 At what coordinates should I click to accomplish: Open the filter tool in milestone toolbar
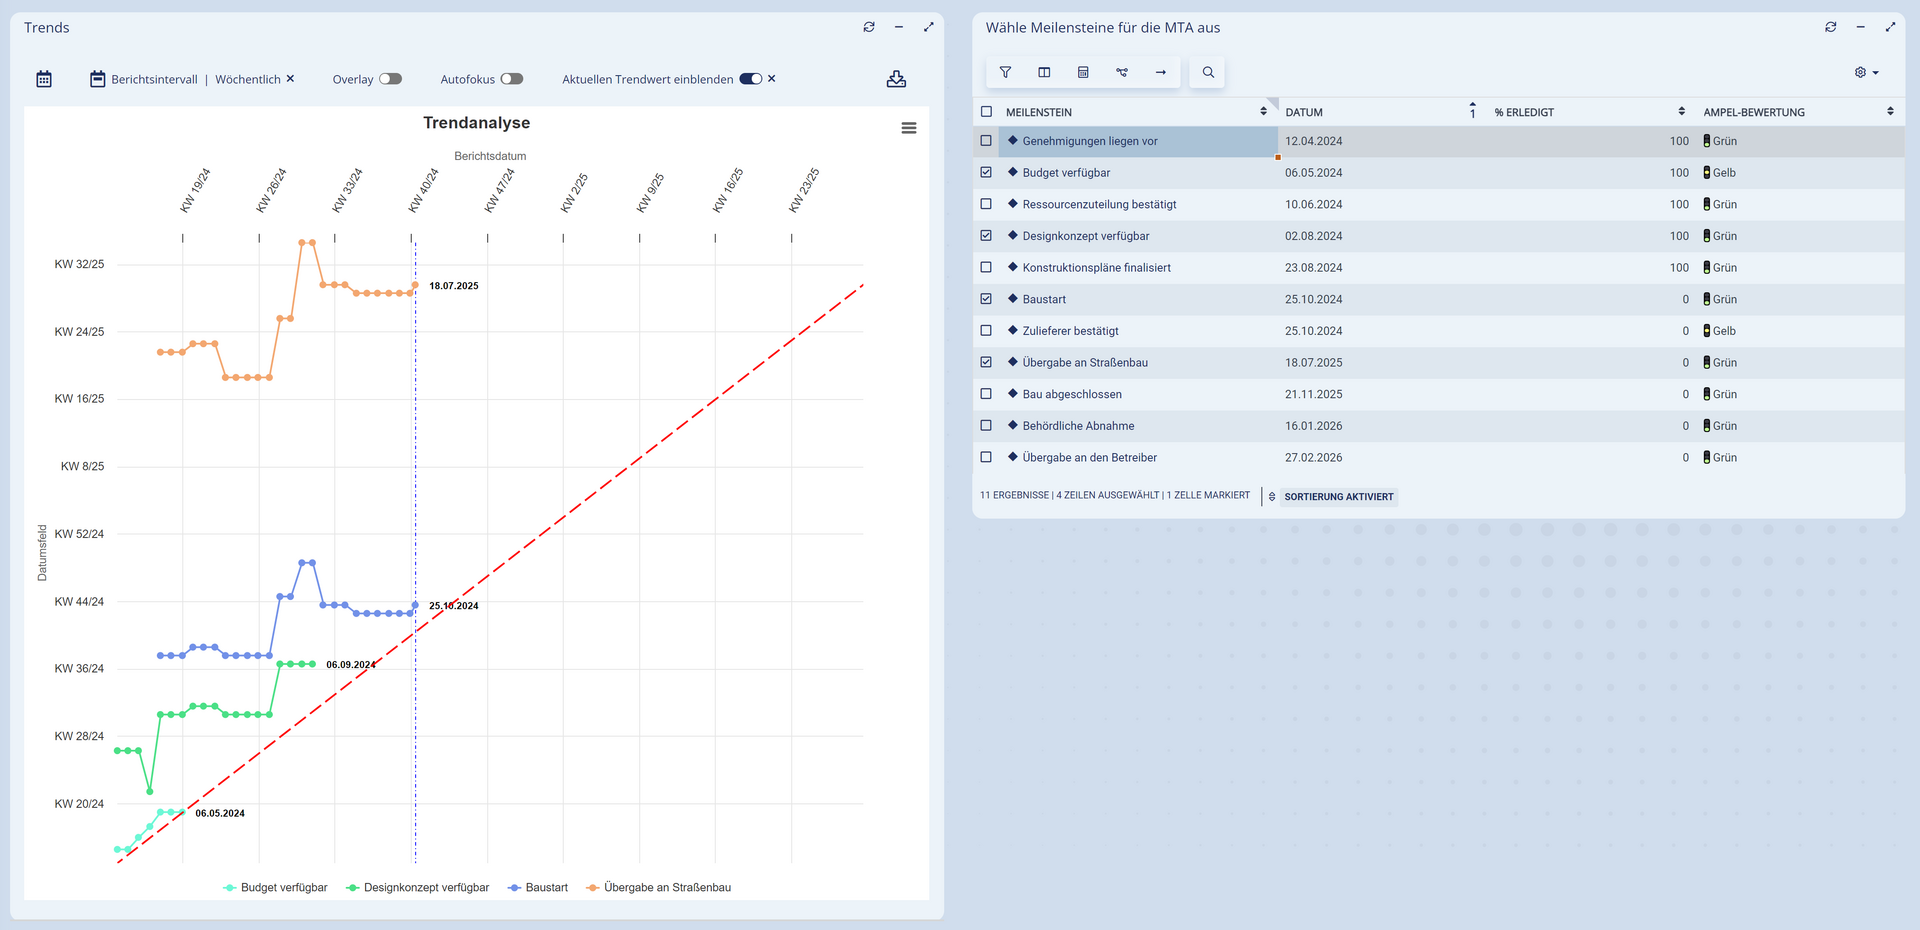click(x=1005, y=72)
